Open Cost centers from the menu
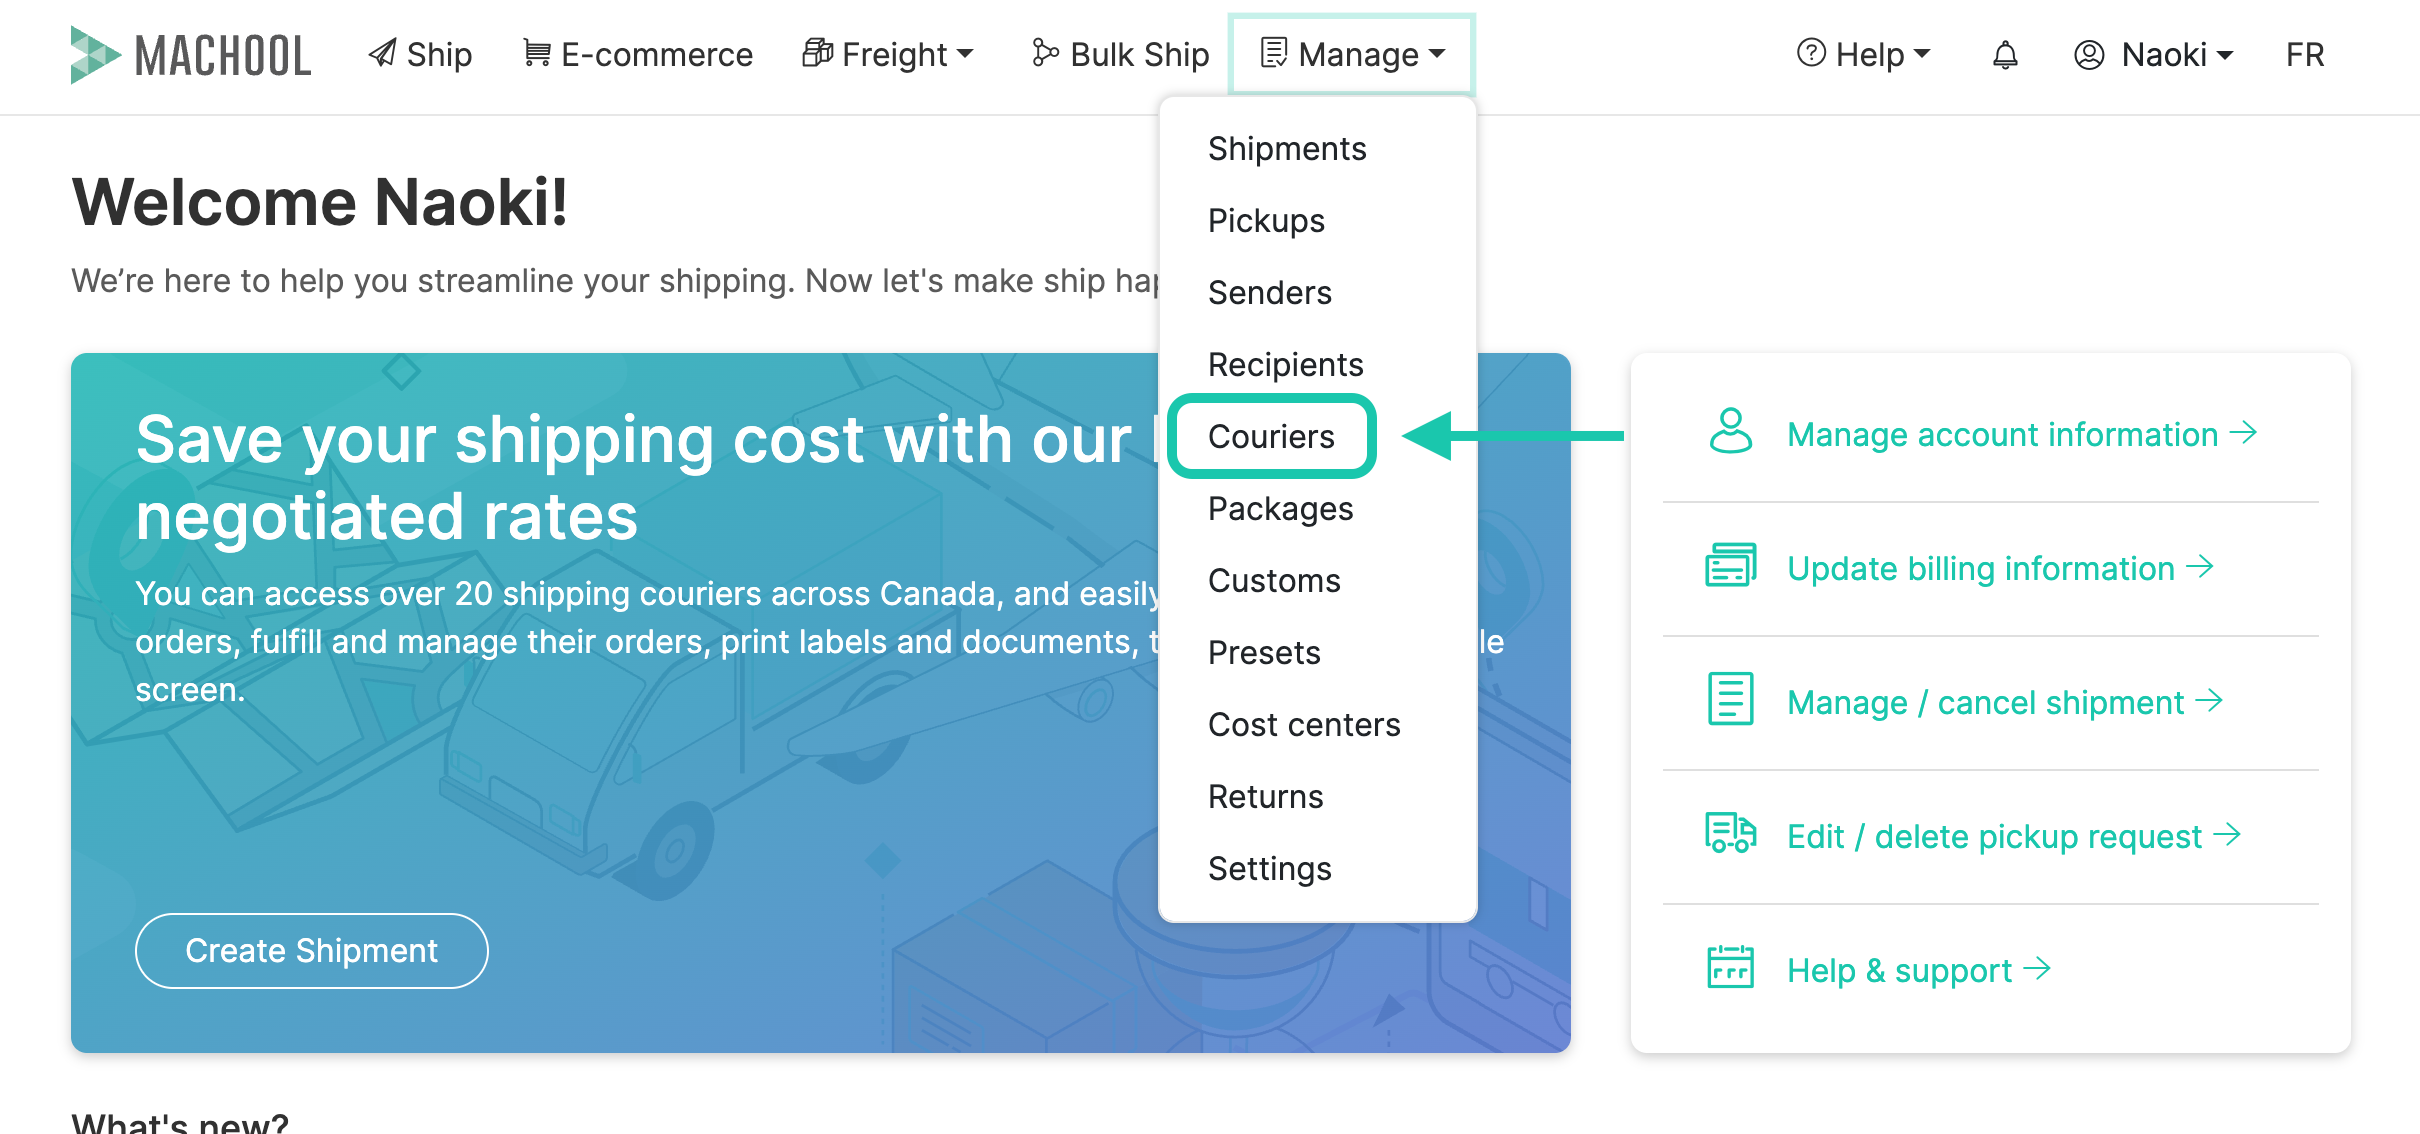Viewport: 2420px width, 1134px height. coord(1304,725)
